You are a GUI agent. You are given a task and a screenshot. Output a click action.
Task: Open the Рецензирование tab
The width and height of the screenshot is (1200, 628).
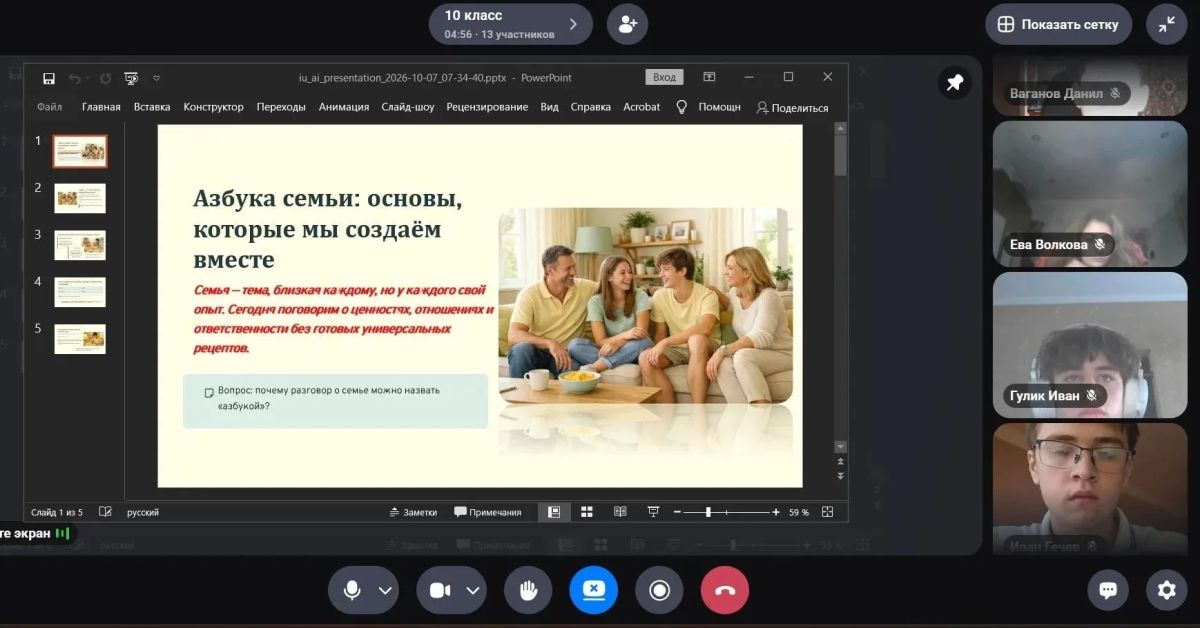tap(487, 107)
